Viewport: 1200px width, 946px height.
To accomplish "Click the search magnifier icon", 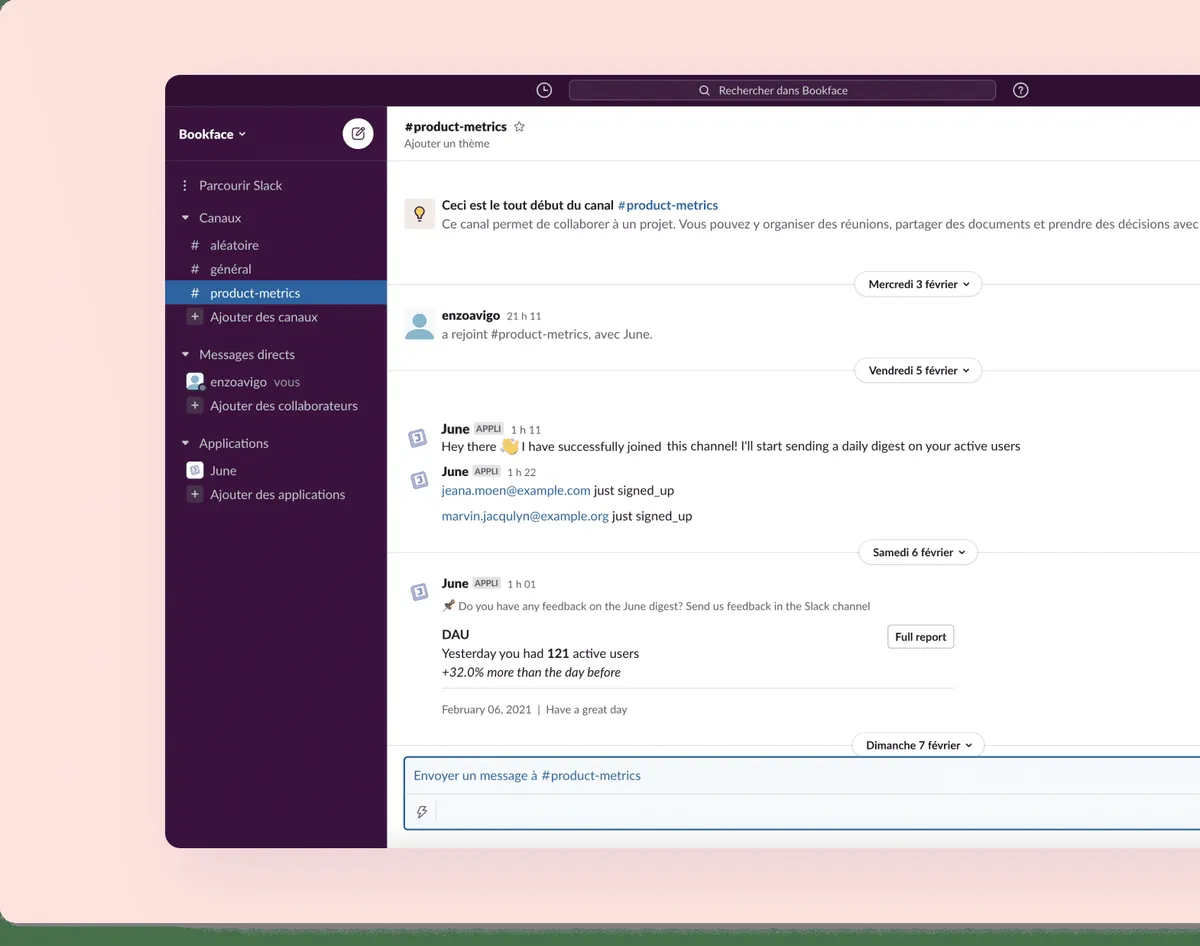I will [705, 90].
